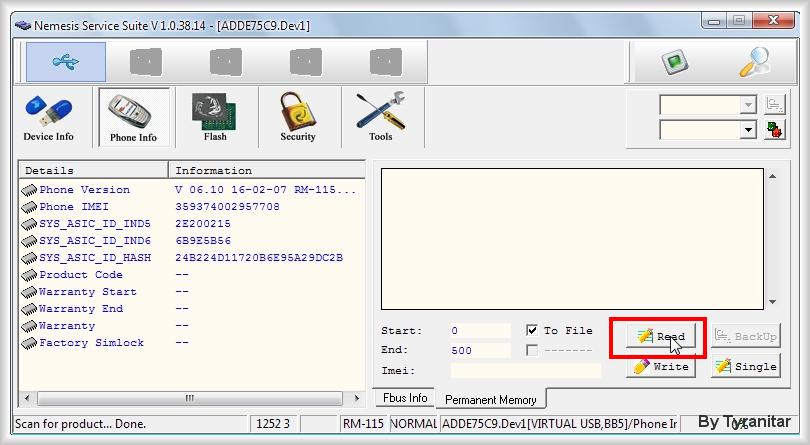Open the Tools section
810x445 pixels.
[x=381, y=118]
